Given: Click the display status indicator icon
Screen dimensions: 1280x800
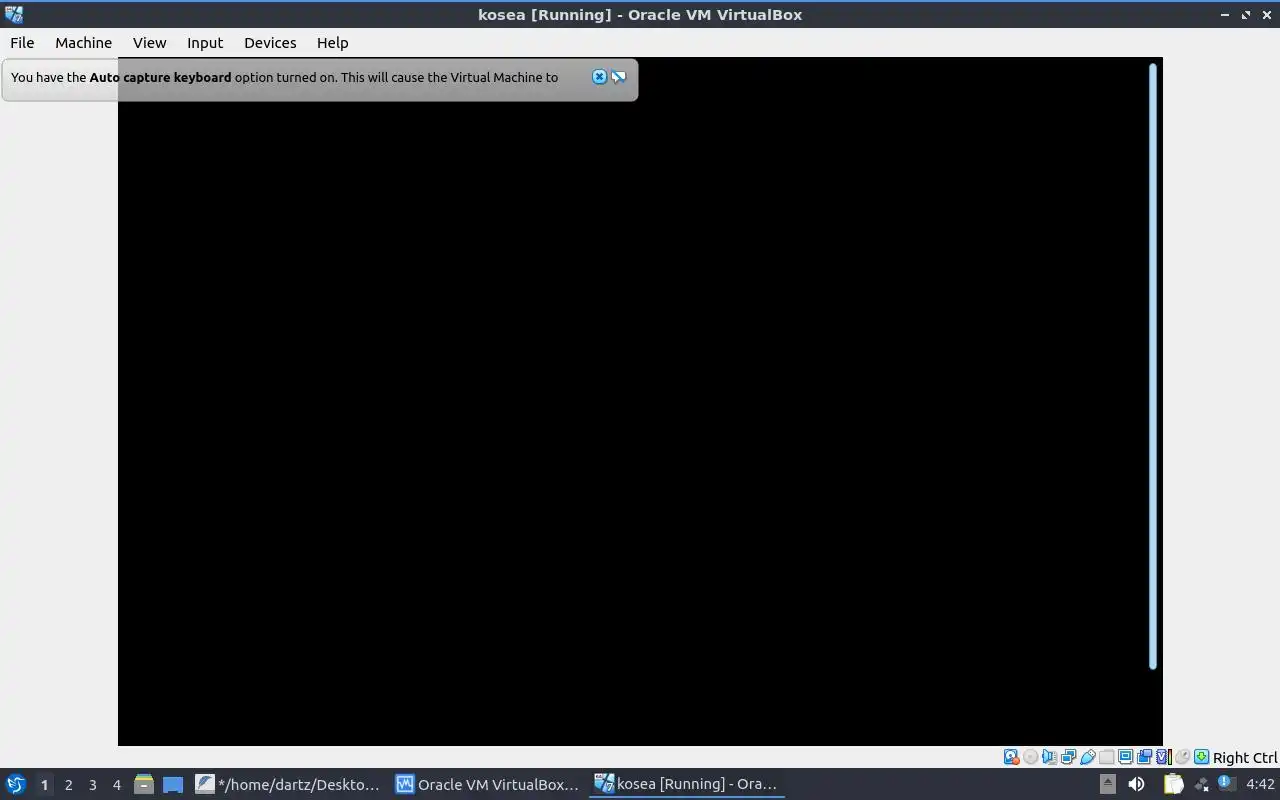Looking at the screenshot, I should [x=1125, y=757].
